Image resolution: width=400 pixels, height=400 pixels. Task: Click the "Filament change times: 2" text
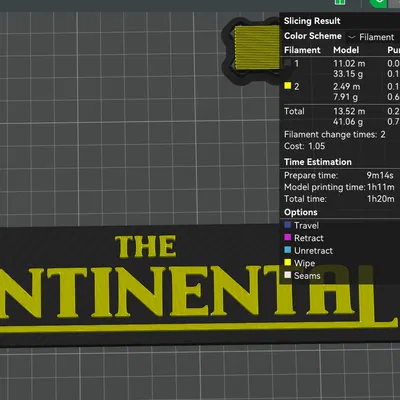point(335,135)
